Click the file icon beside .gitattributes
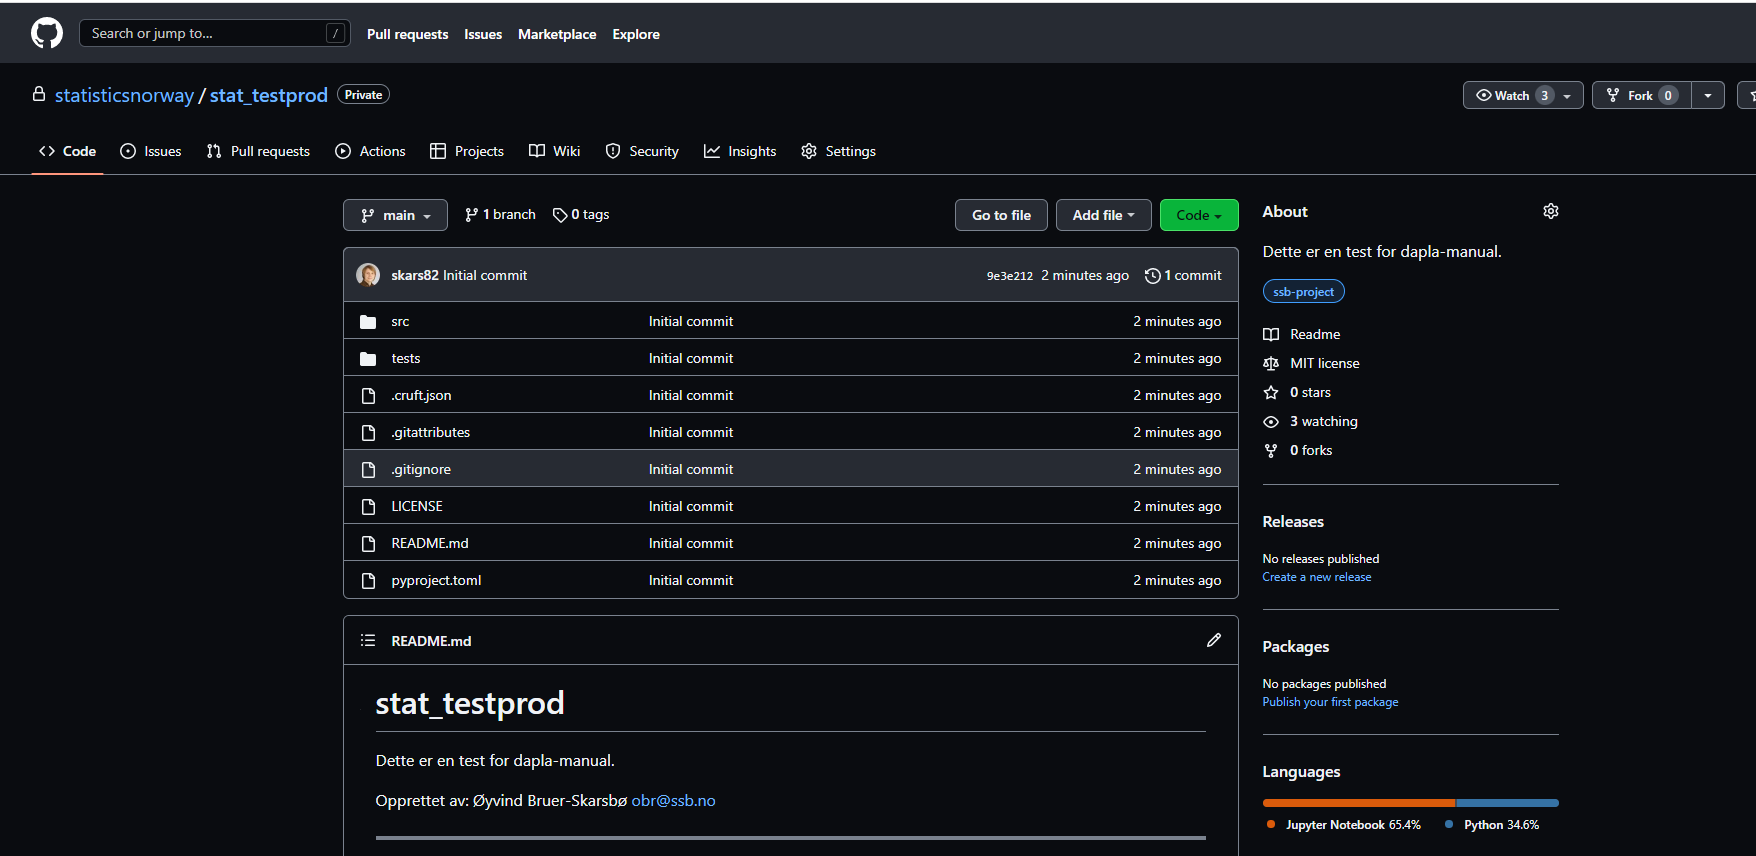Screen dimensions: 1756x856 368,433
